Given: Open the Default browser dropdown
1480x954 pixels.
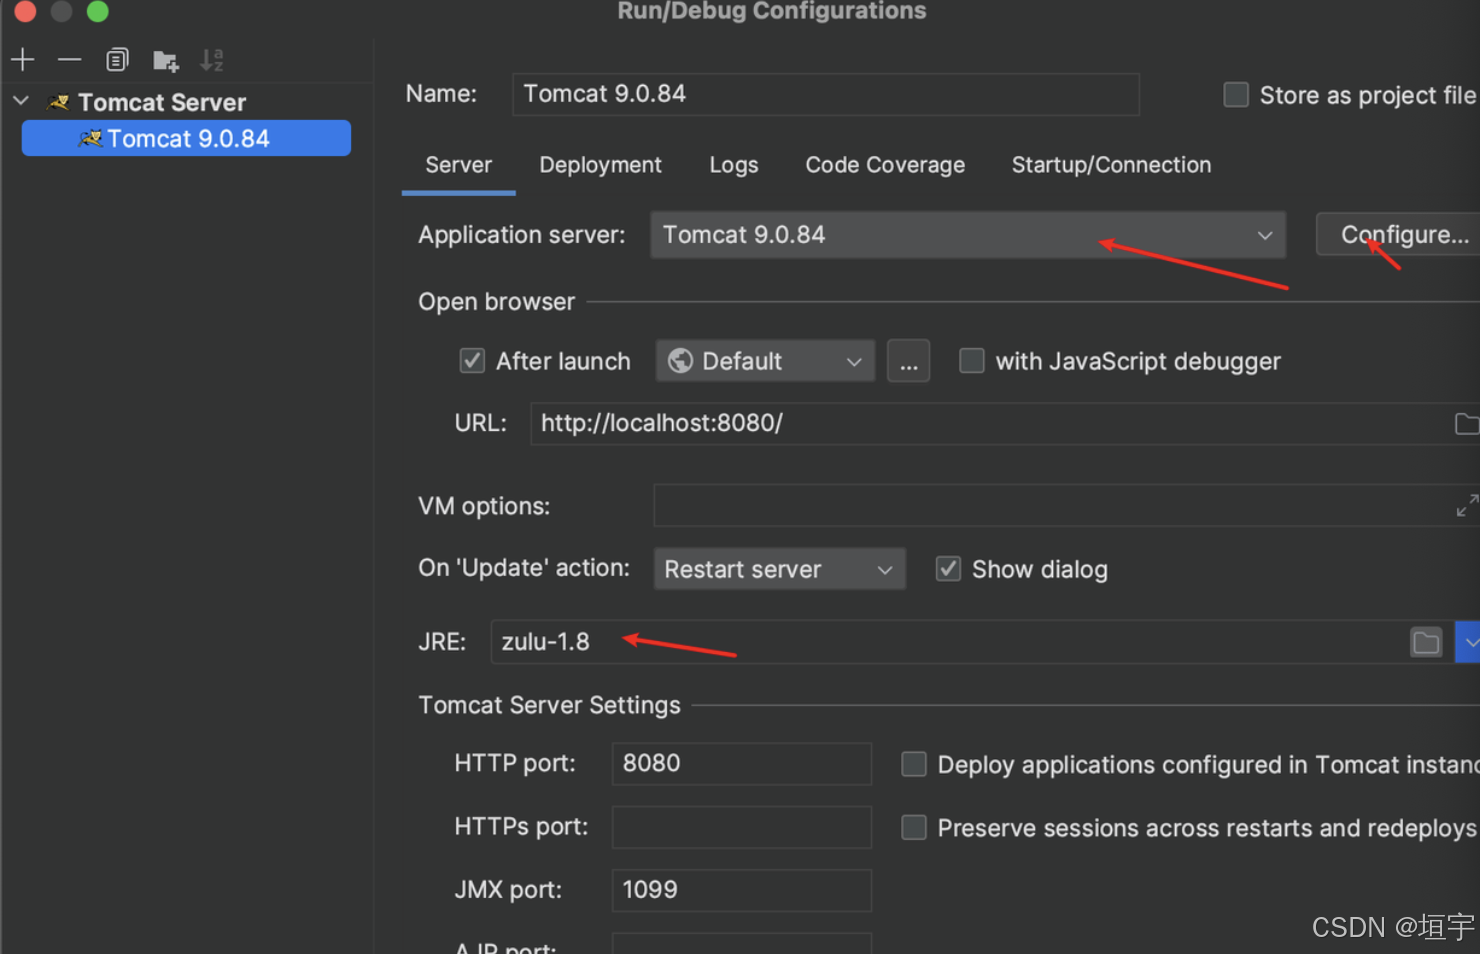Looking at the screenshot, I should (x=765, y=361).
